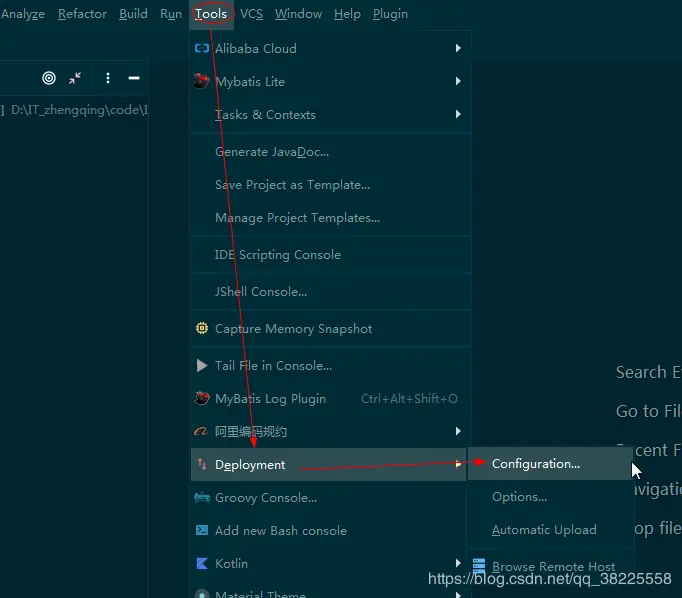Expand the Mybatis Lite submenu arrow
Viewport: 682px width, 598px height.
[x=458, y=81]
